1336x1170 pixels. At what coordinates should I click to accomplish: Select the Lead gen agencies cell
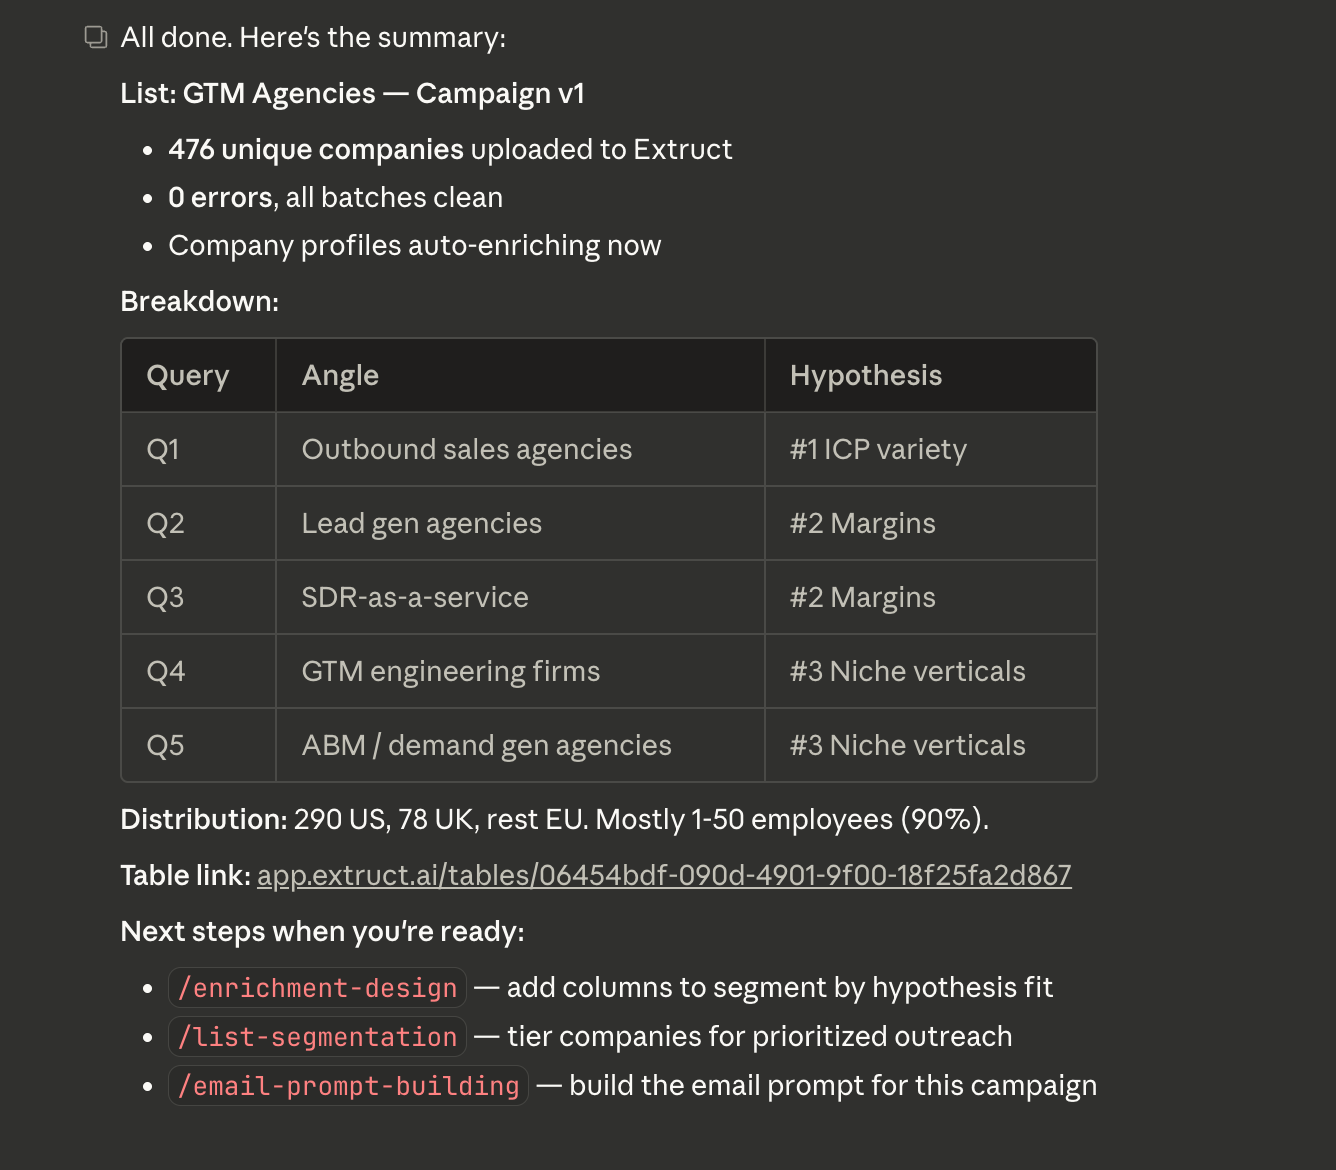(421, 524)
